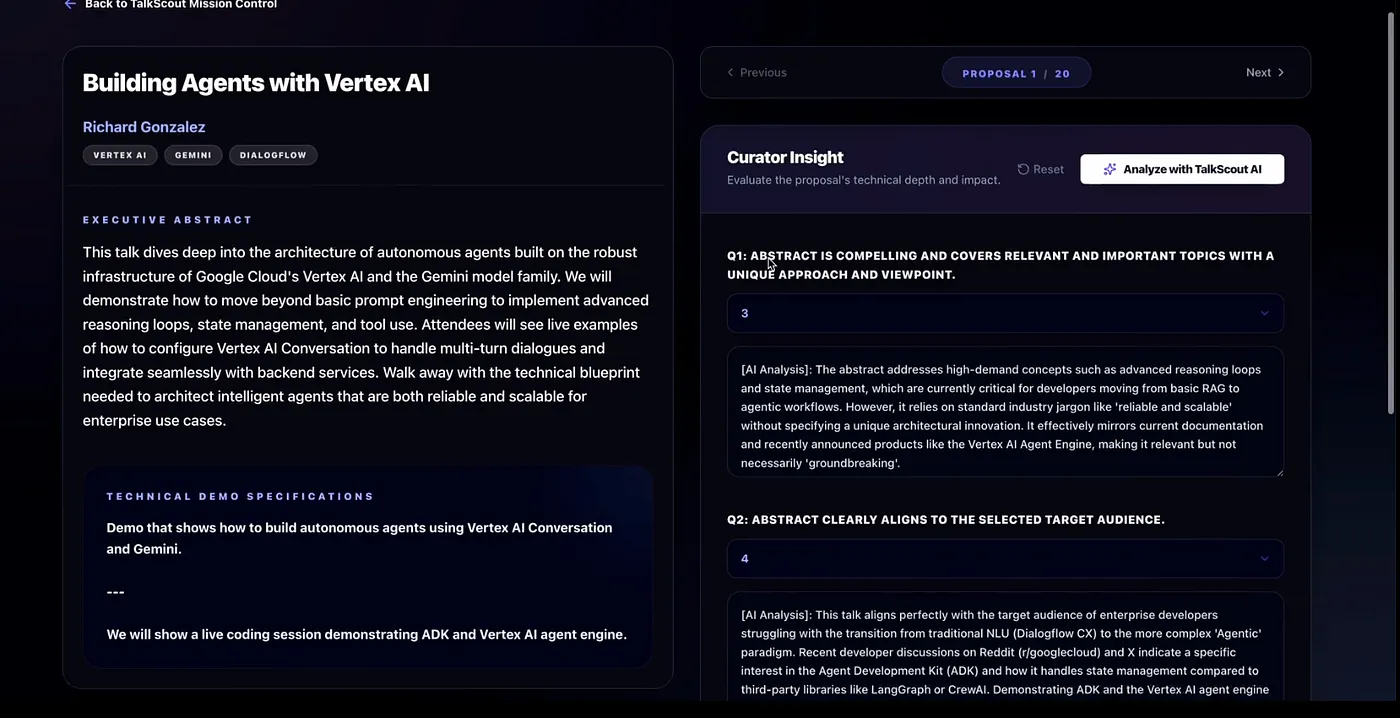Click the title Building Agents with Vertex AI

(256, 82)
